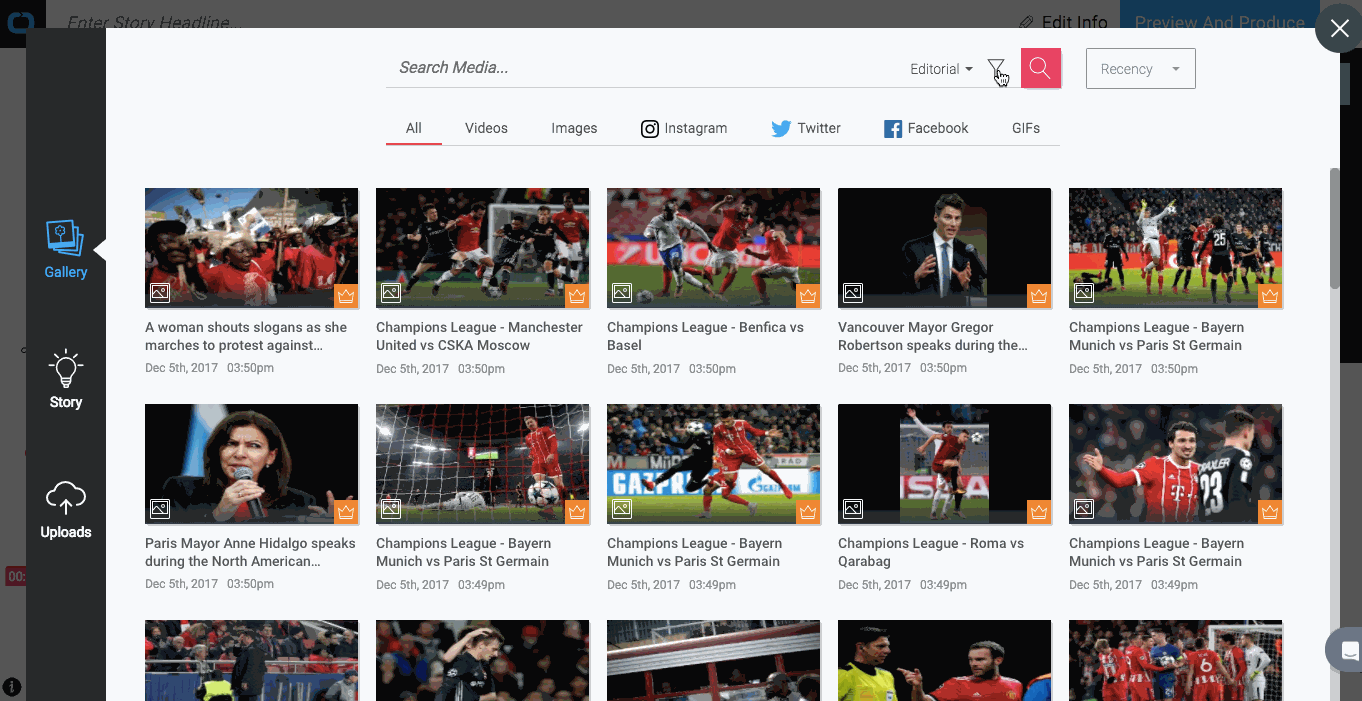Switch to the Videos tab
Viewport: 1362px width, 701px height.
tap(486, 128)
